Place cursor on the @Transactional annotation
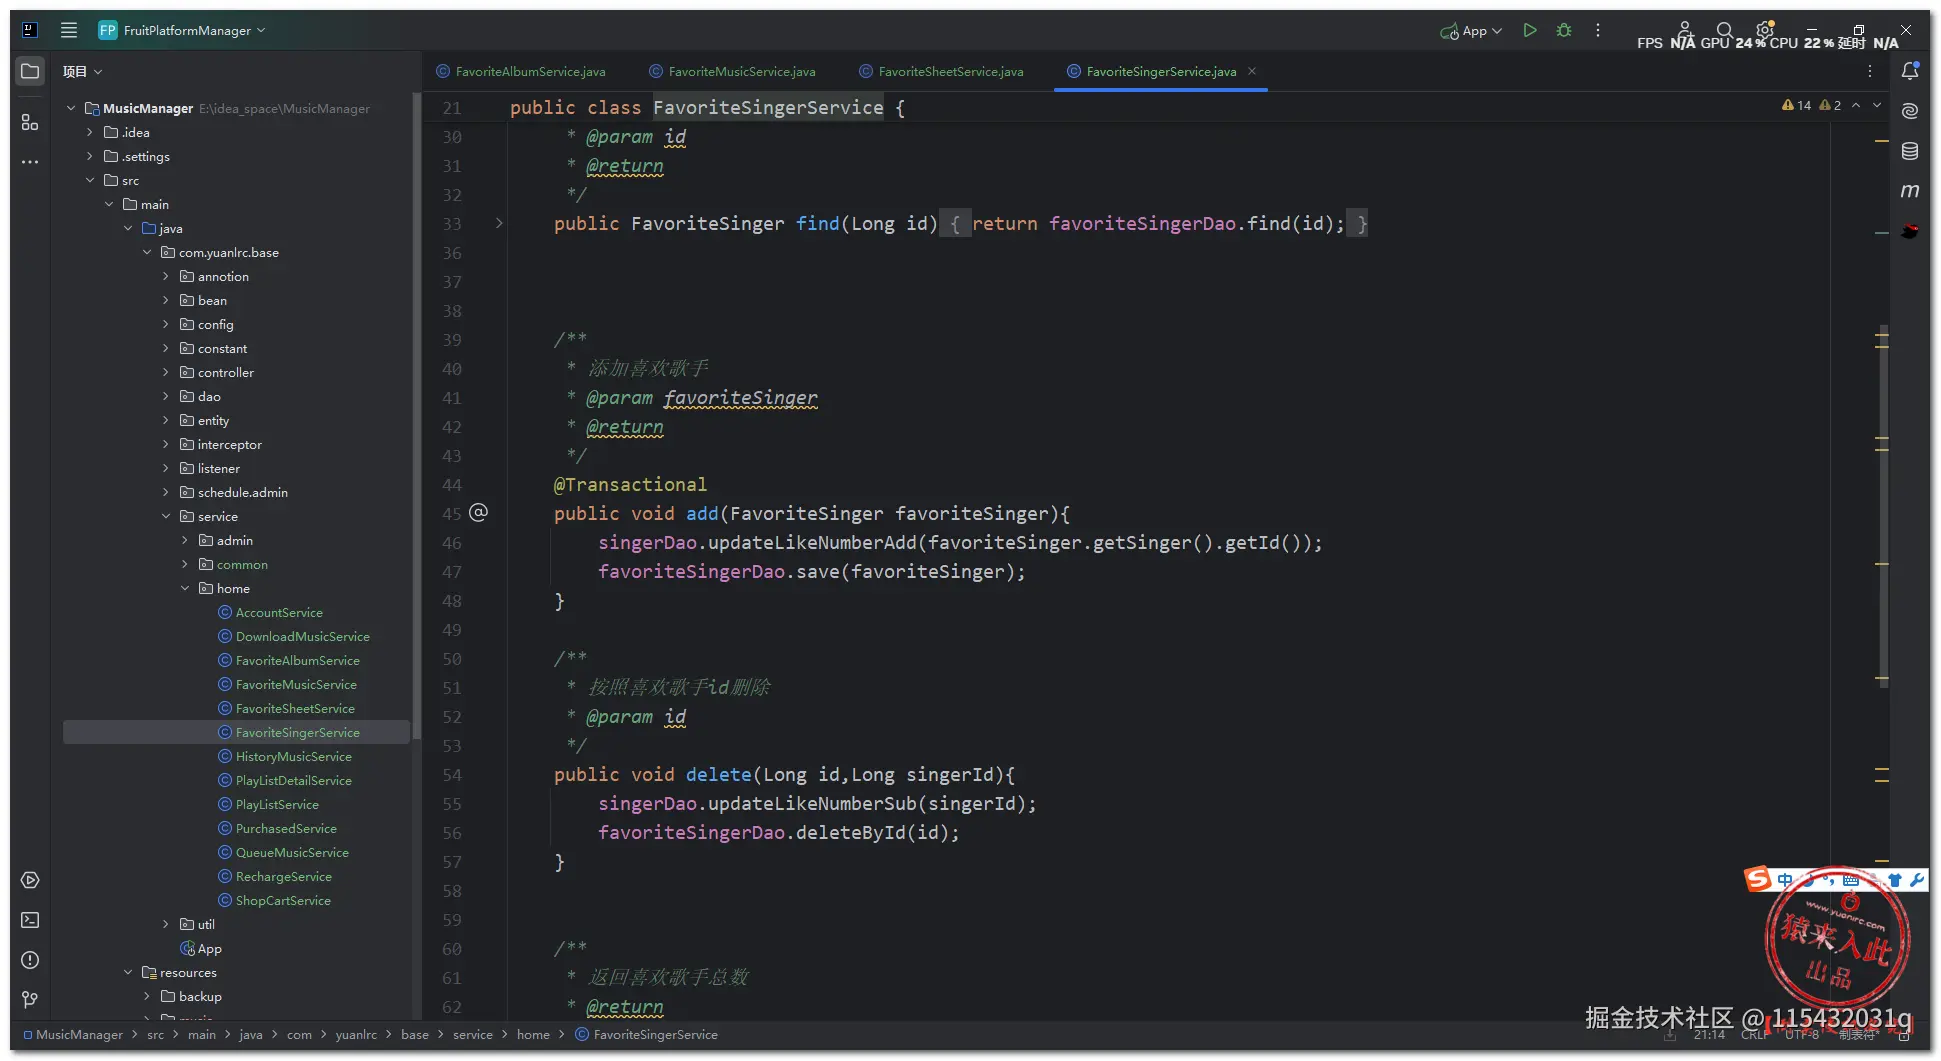 [x=630, y=484]
